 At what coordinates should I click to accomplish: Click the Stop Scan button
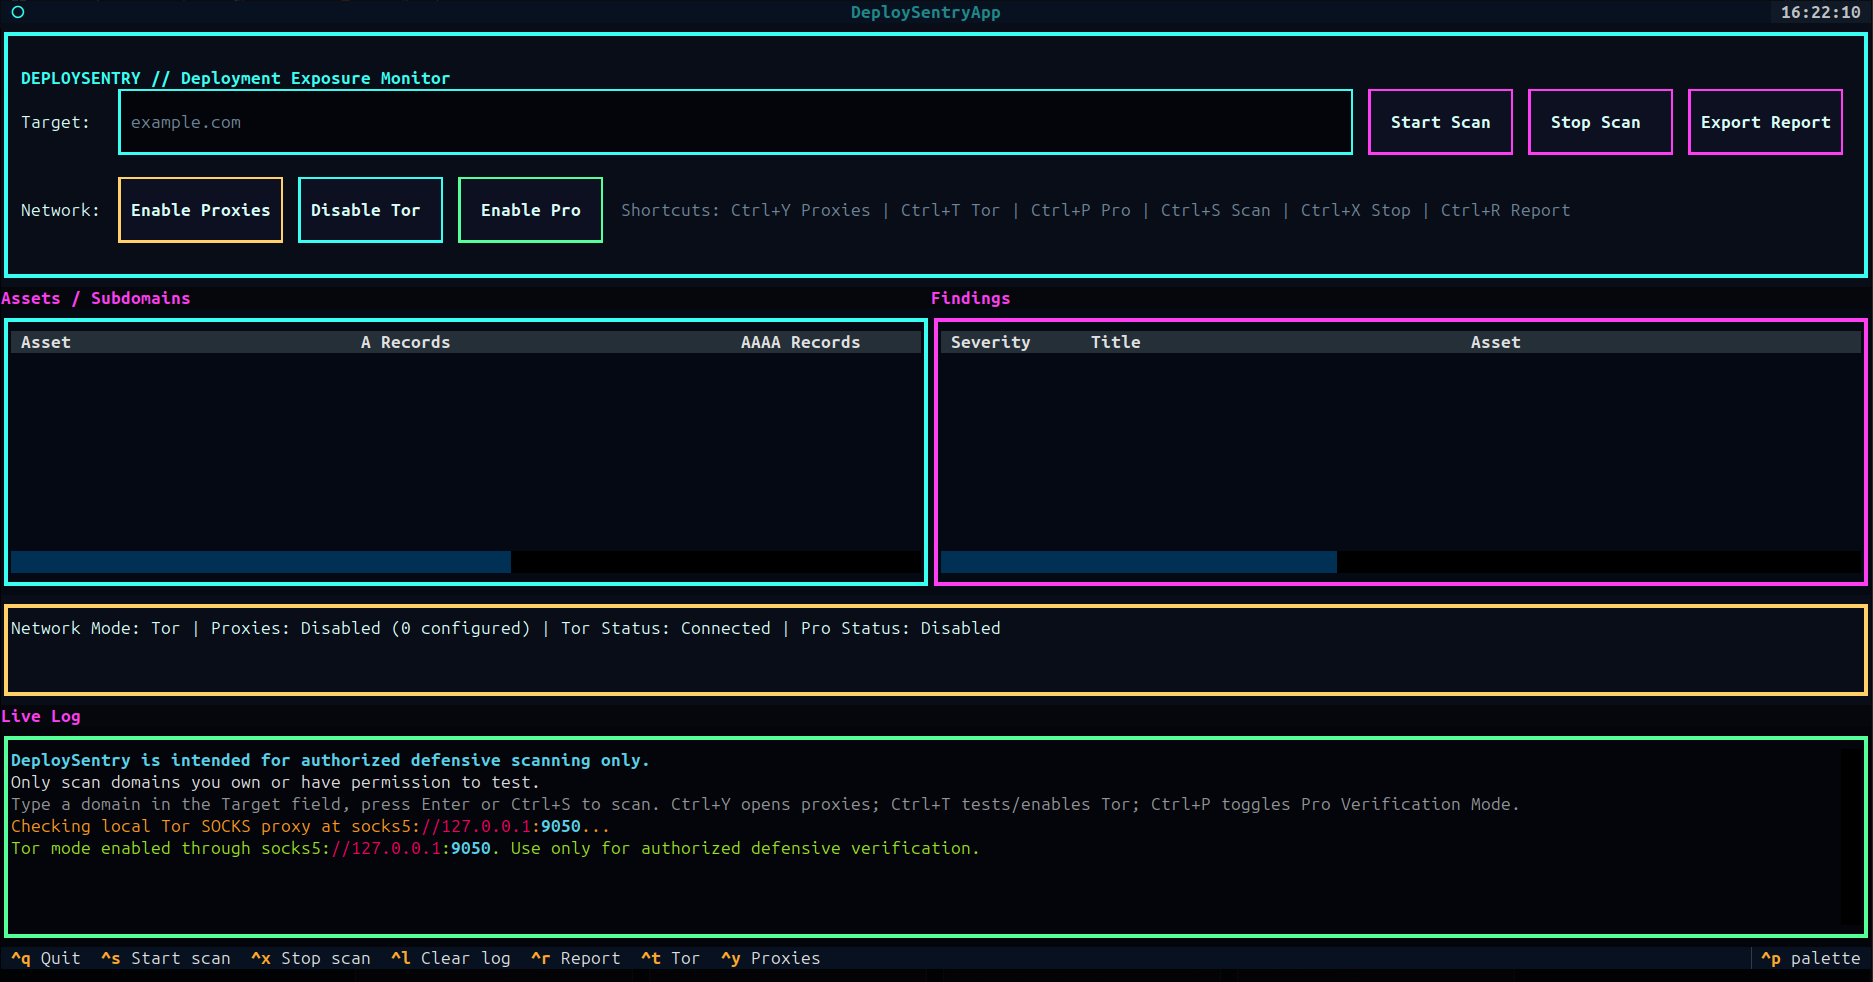[1600, 122]
